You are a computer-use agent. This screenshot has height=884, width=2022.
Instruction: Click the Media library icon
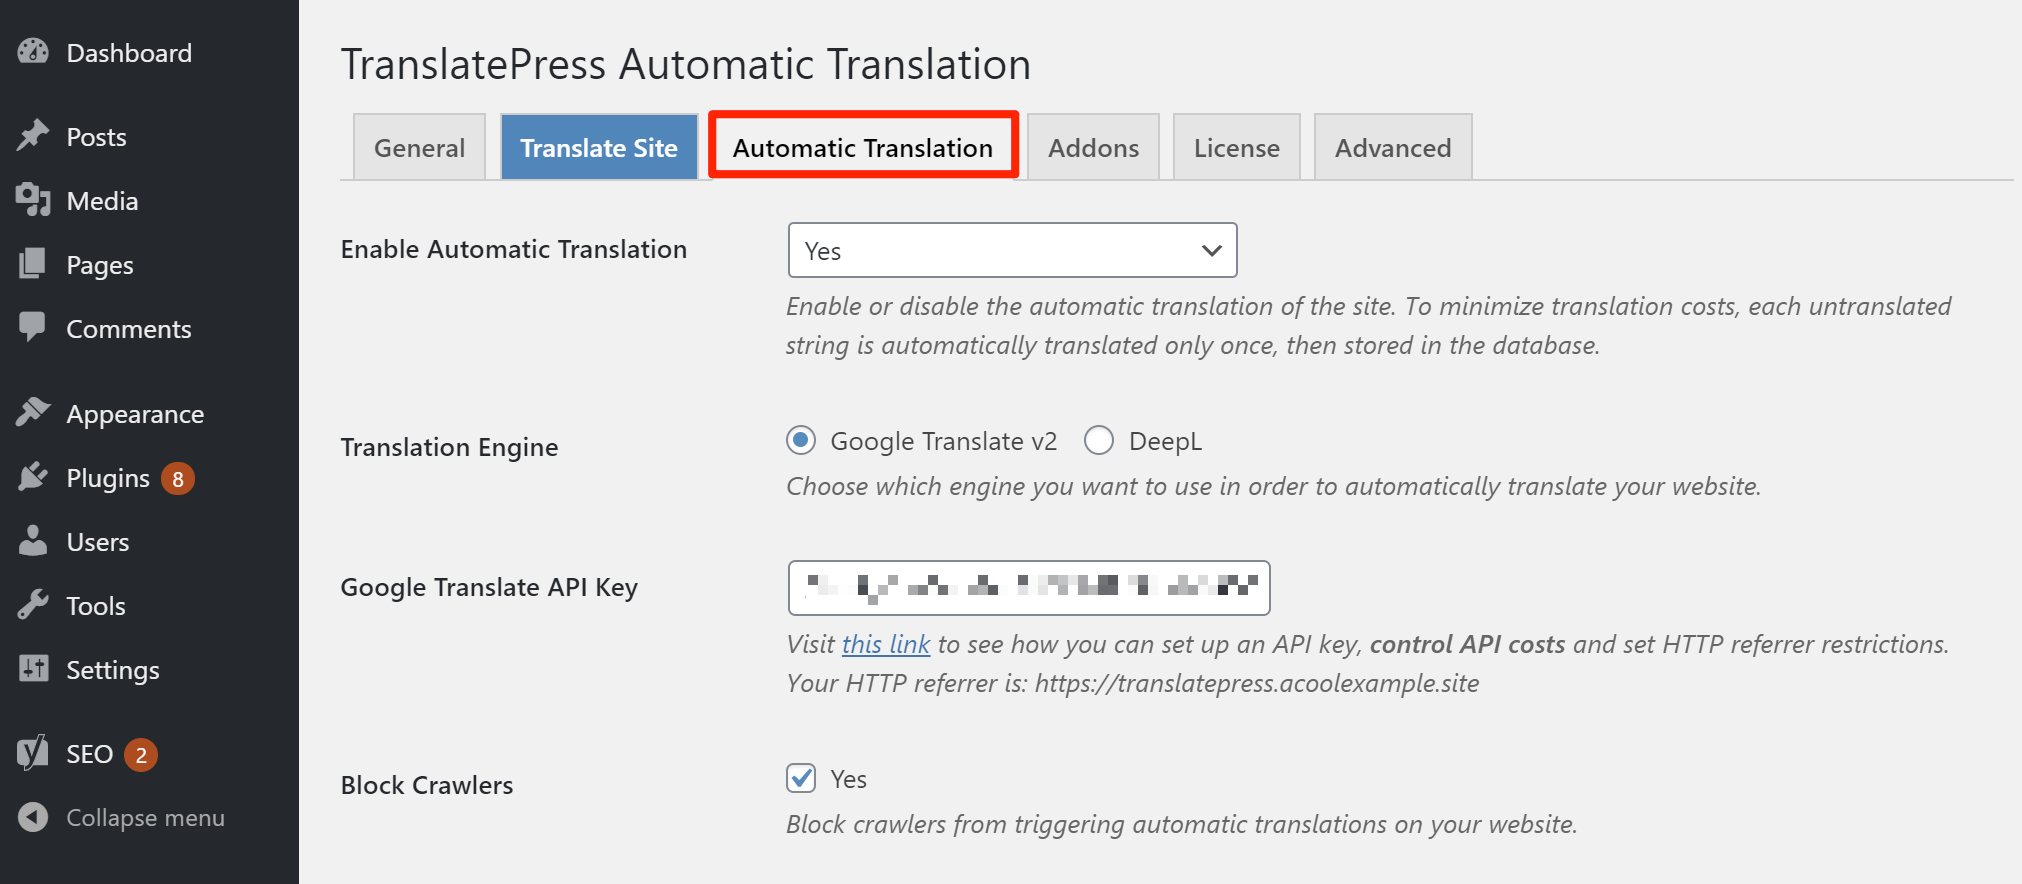(x=33, y=200)
